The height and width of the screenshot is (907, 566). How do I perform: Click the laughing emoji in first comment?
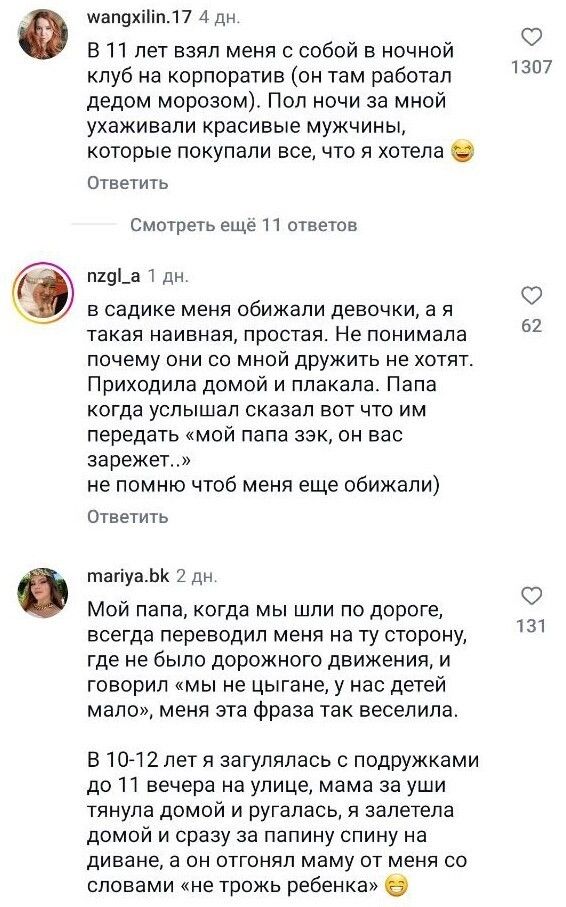(x=462, y=152)
